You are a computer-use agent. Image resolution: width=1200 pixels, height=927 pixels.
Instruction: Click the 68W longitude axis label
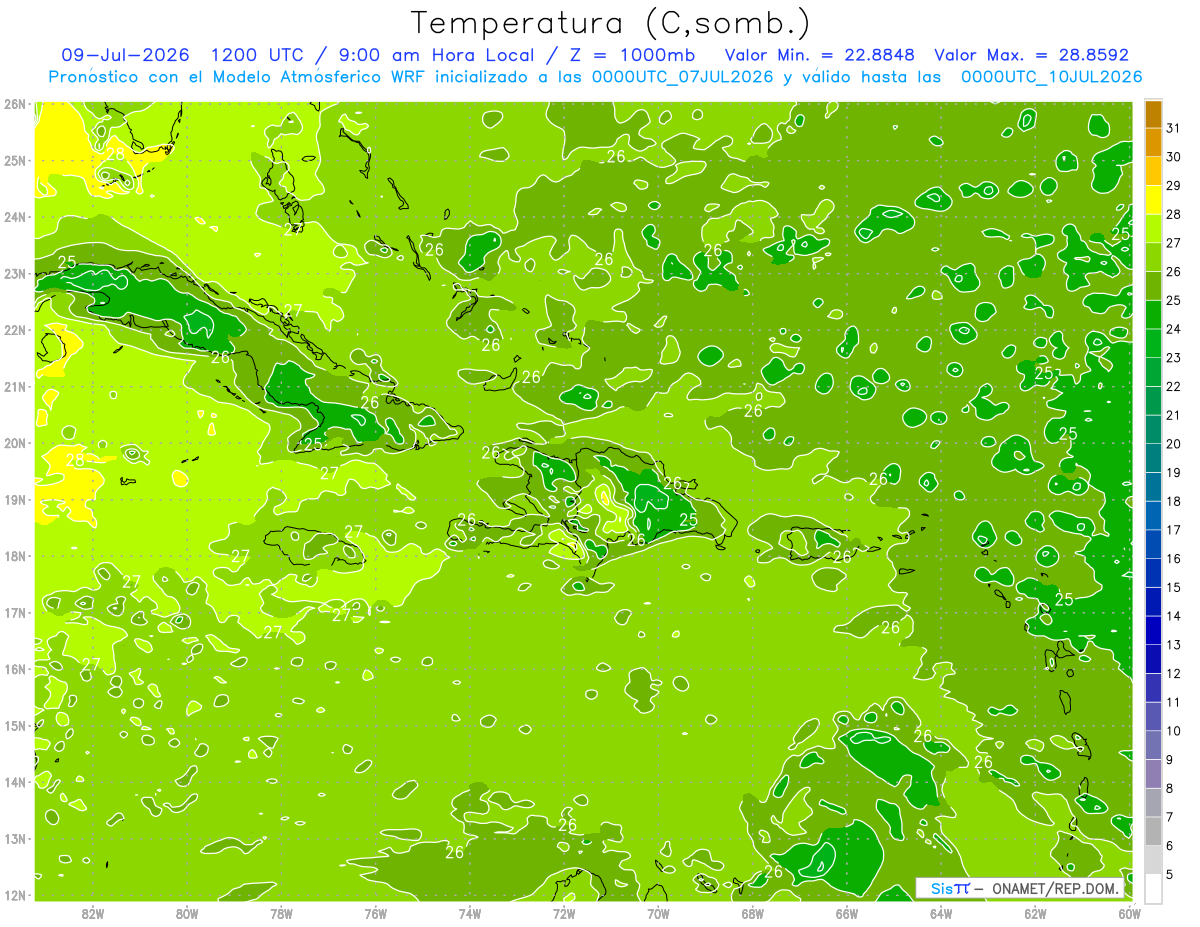(x=753, y=913)
